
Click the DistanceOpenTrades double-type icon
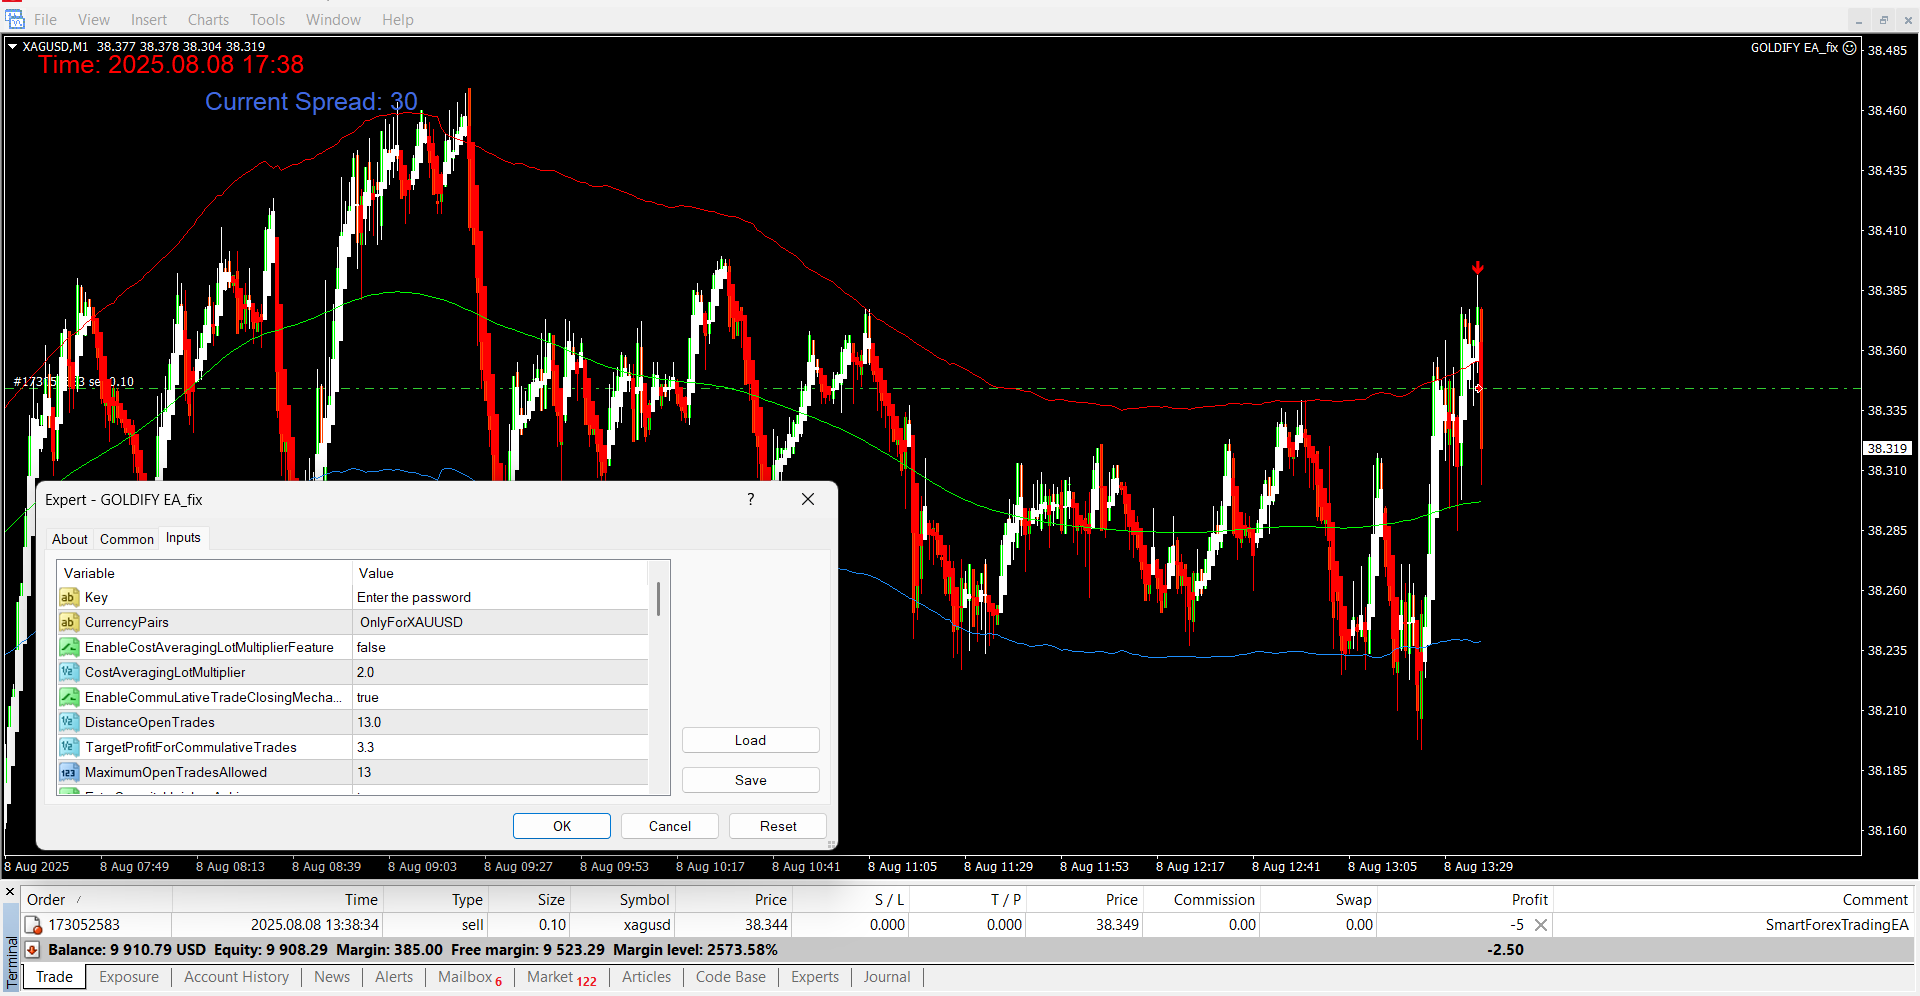[x=68, y=722]
